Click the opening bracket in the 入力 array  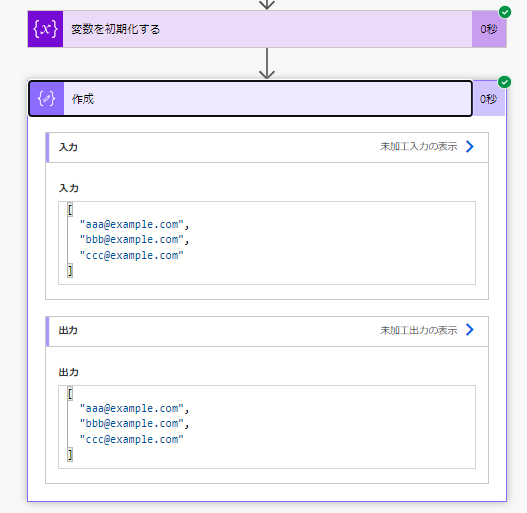70,210
